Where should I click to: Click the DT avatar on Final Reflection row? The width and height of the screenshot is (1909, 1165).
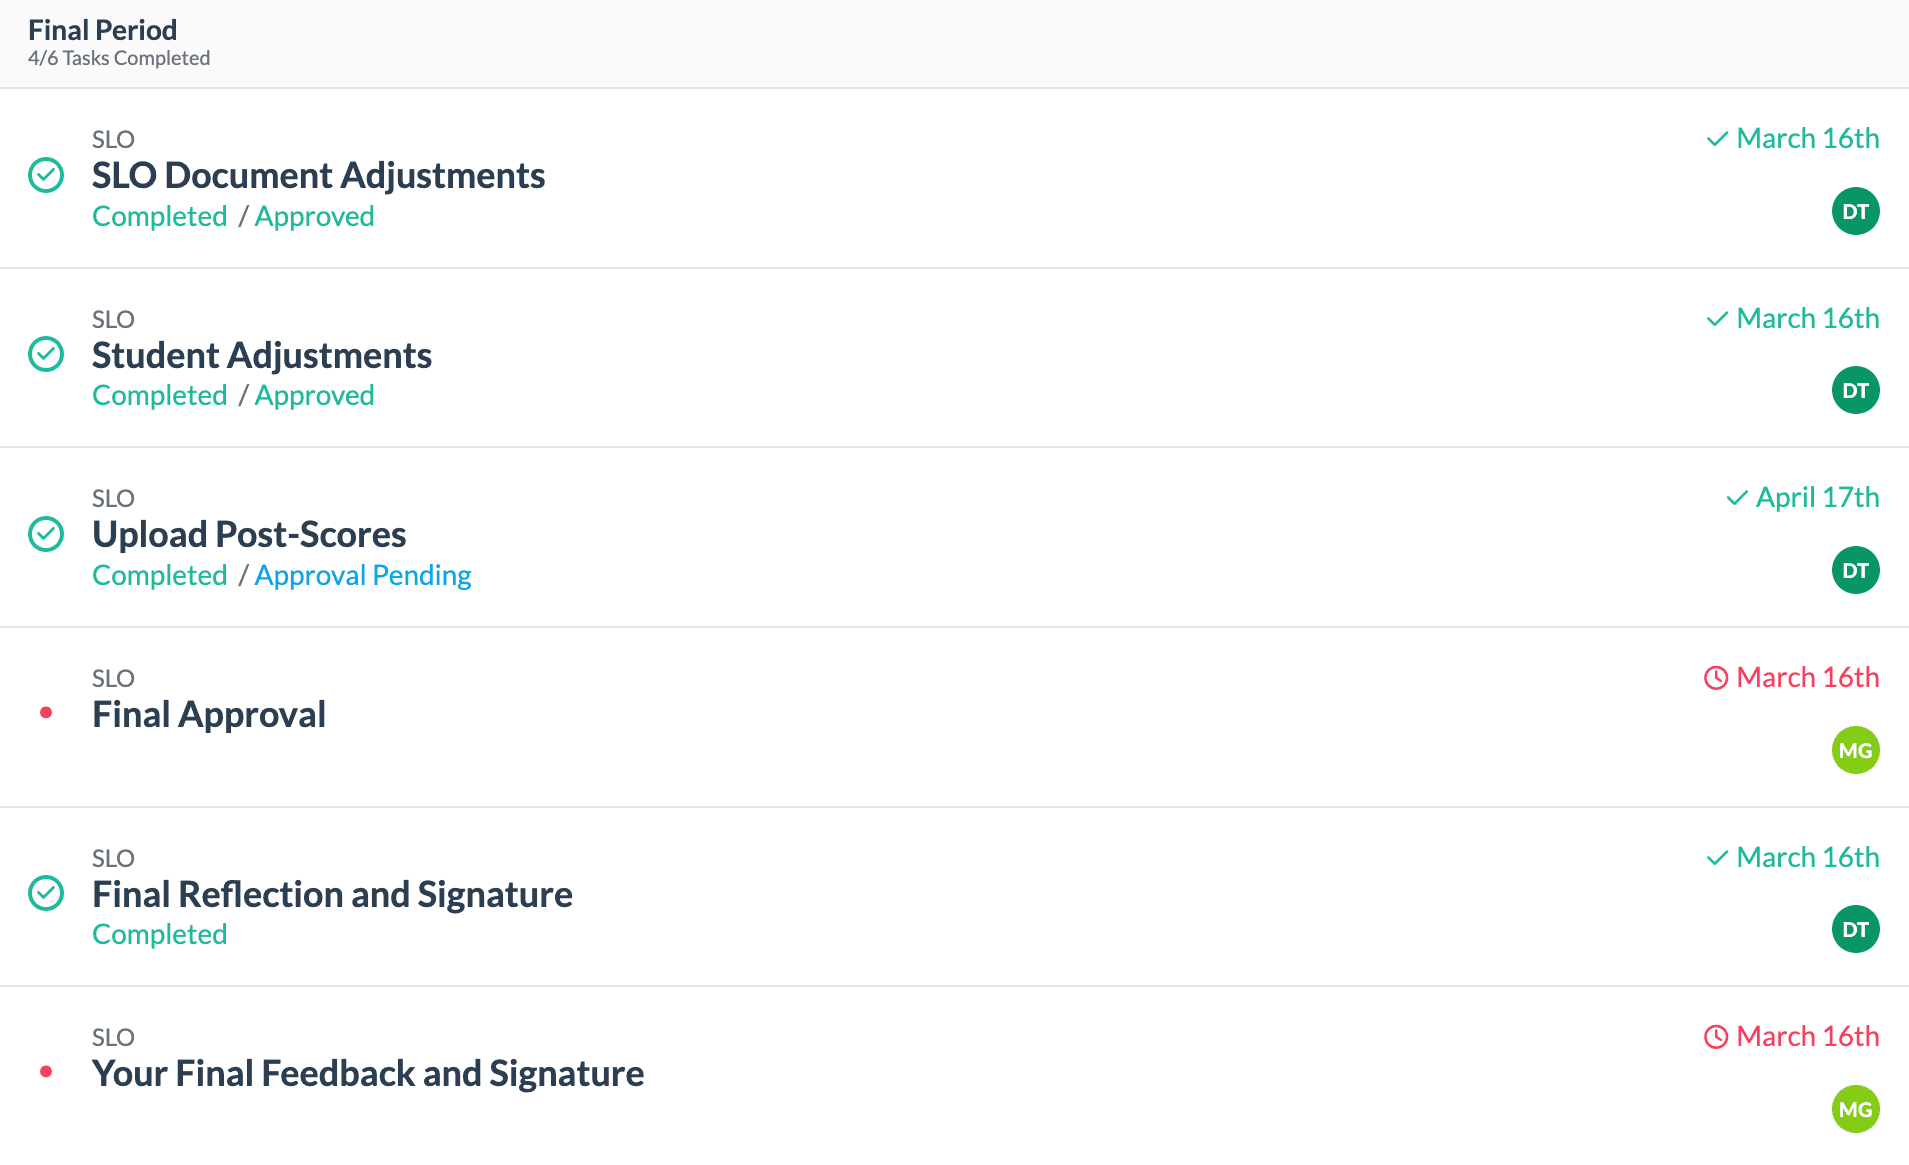pos(1855,929)
